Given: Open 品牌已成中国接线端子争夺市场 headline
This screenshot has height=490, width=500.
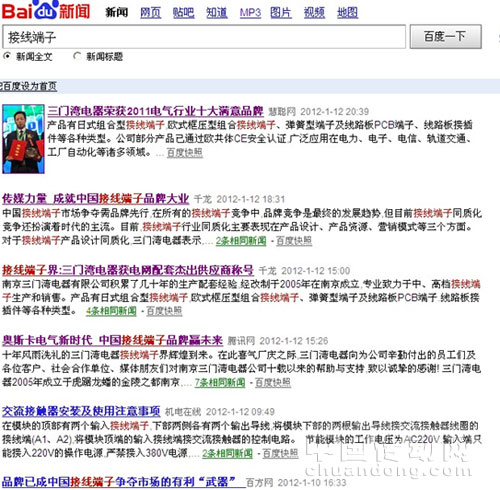Looking at the screenshot, I should [x=123, y=482].
